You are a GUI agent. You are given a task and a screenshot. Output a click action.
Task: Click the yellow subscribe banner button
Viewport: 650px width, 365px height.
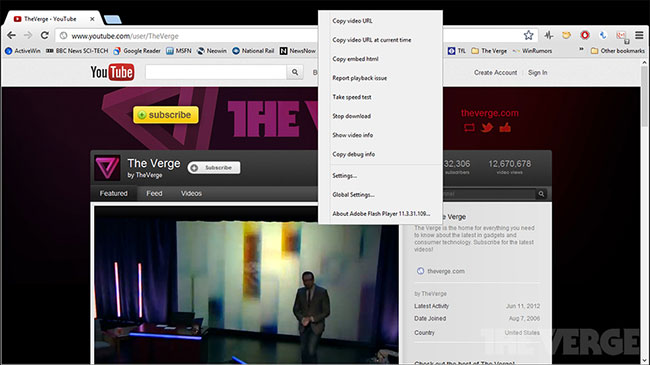(x=166, y=115)
